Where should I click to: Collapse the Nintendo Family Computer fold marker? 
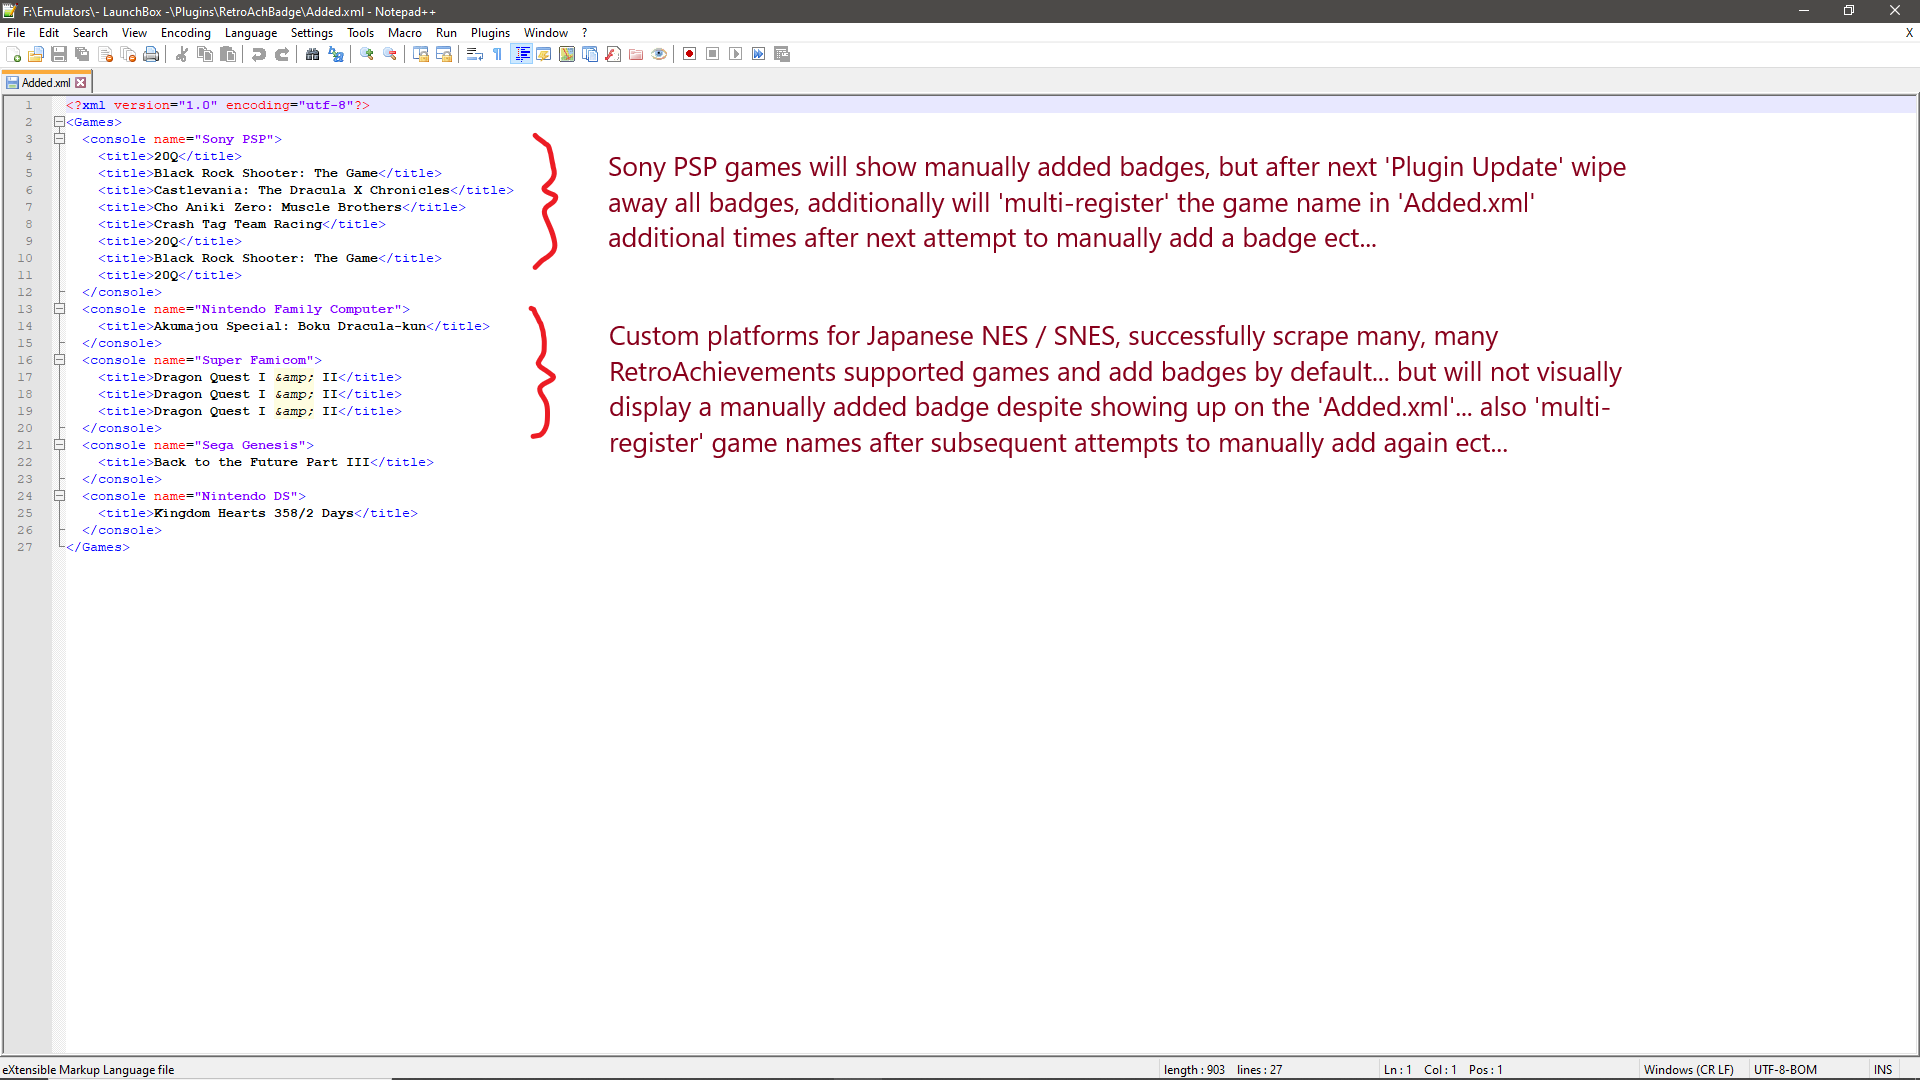(59, 309)
